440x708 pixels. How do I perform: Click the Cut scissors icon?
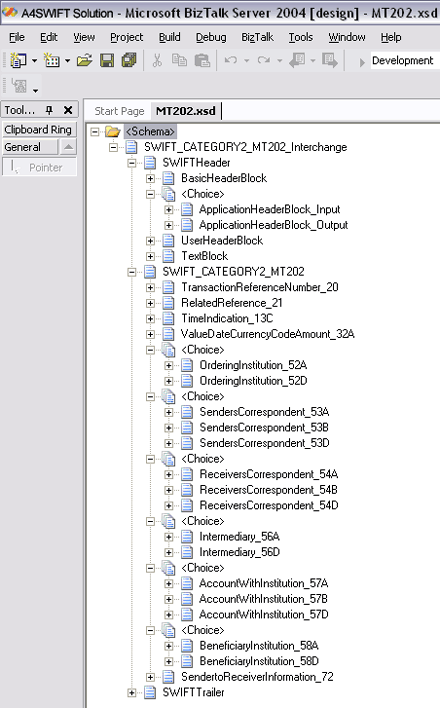click(x=157, y=60)
